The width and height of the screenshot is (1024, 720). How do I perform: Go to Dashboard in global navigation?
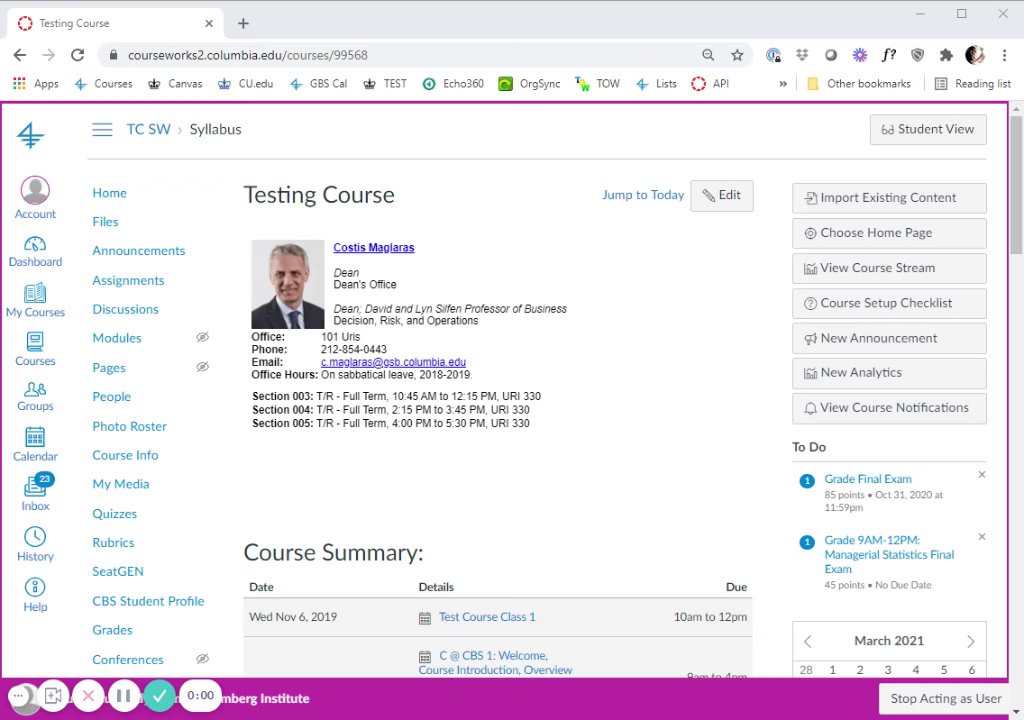click(x=35, y=252)
